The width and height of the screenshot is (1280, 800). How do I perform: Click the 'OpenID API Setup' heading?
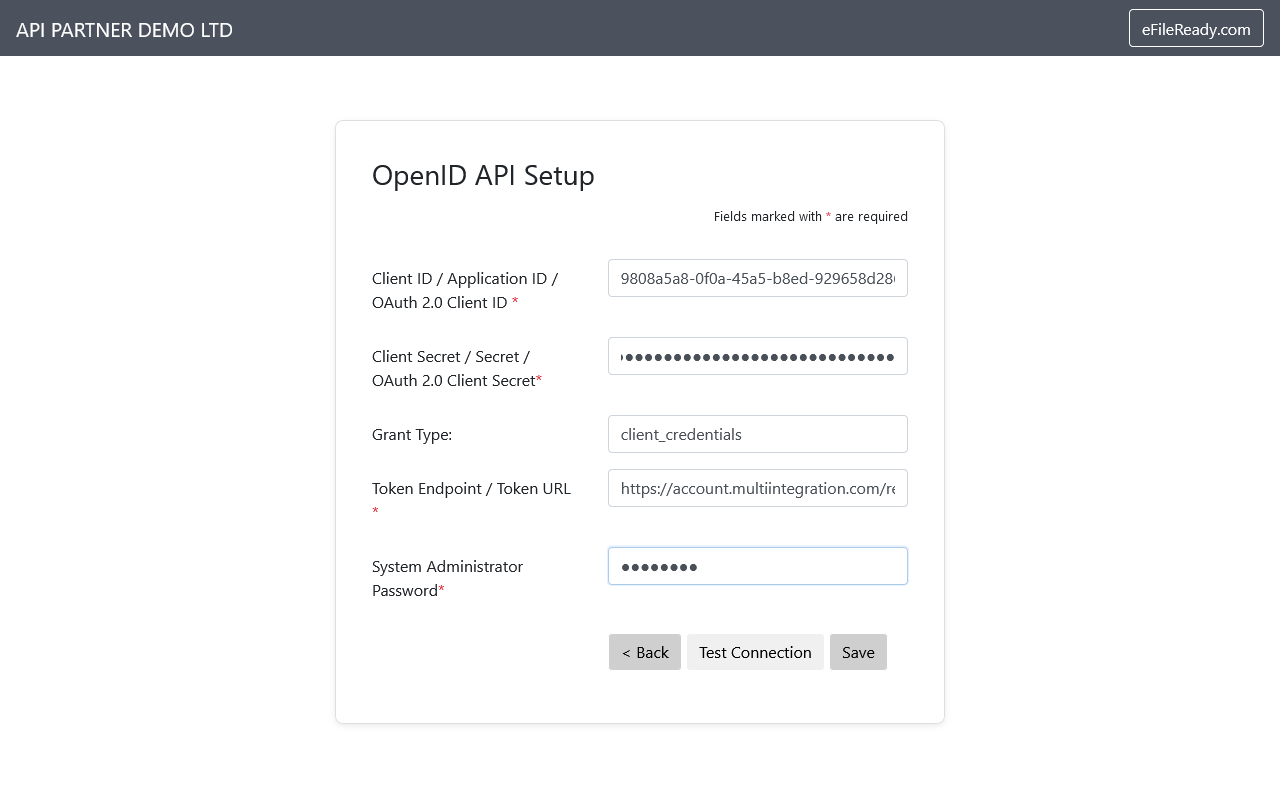(483, 175)
